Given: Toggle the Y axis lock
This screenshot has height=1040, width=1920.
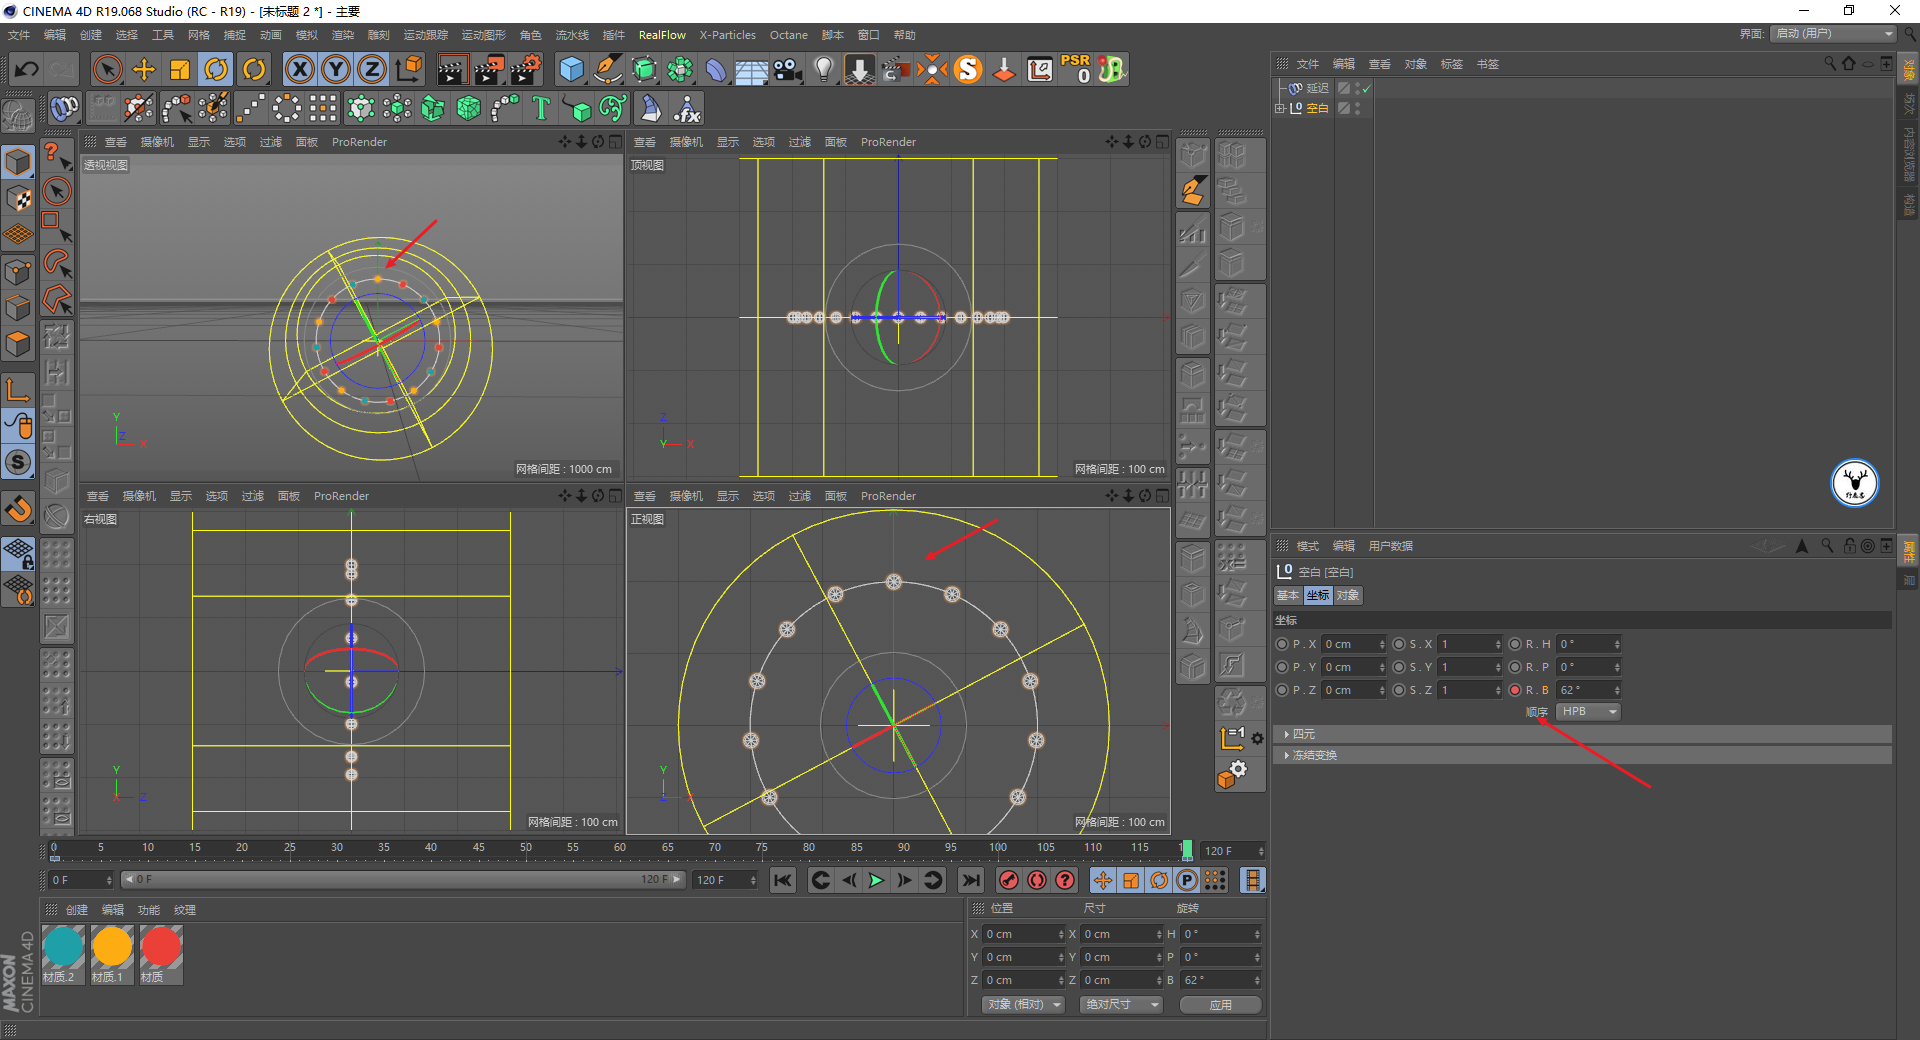Looking at the screenshot, I should tap(336, 69).
